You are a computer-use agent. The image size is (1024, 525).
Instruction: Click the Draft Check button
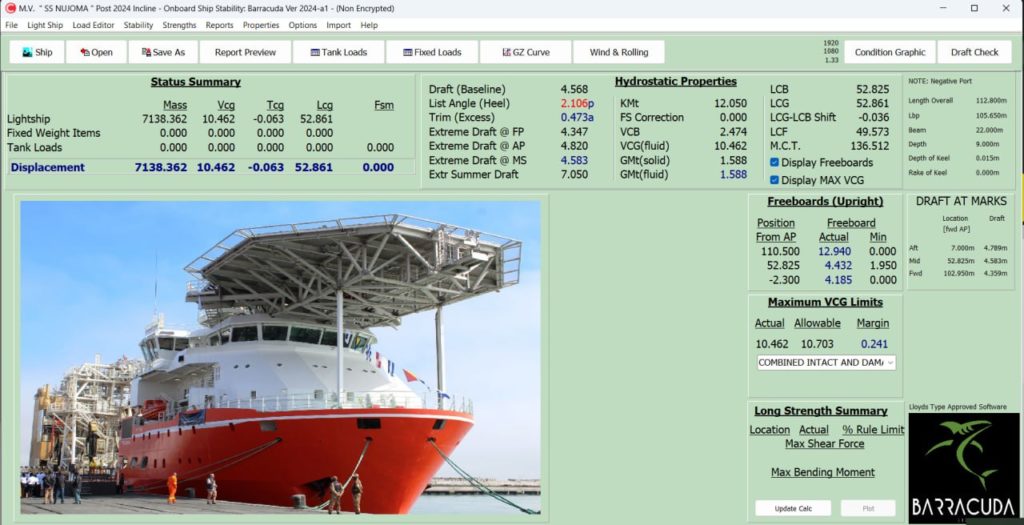click(x=974, y=52)
